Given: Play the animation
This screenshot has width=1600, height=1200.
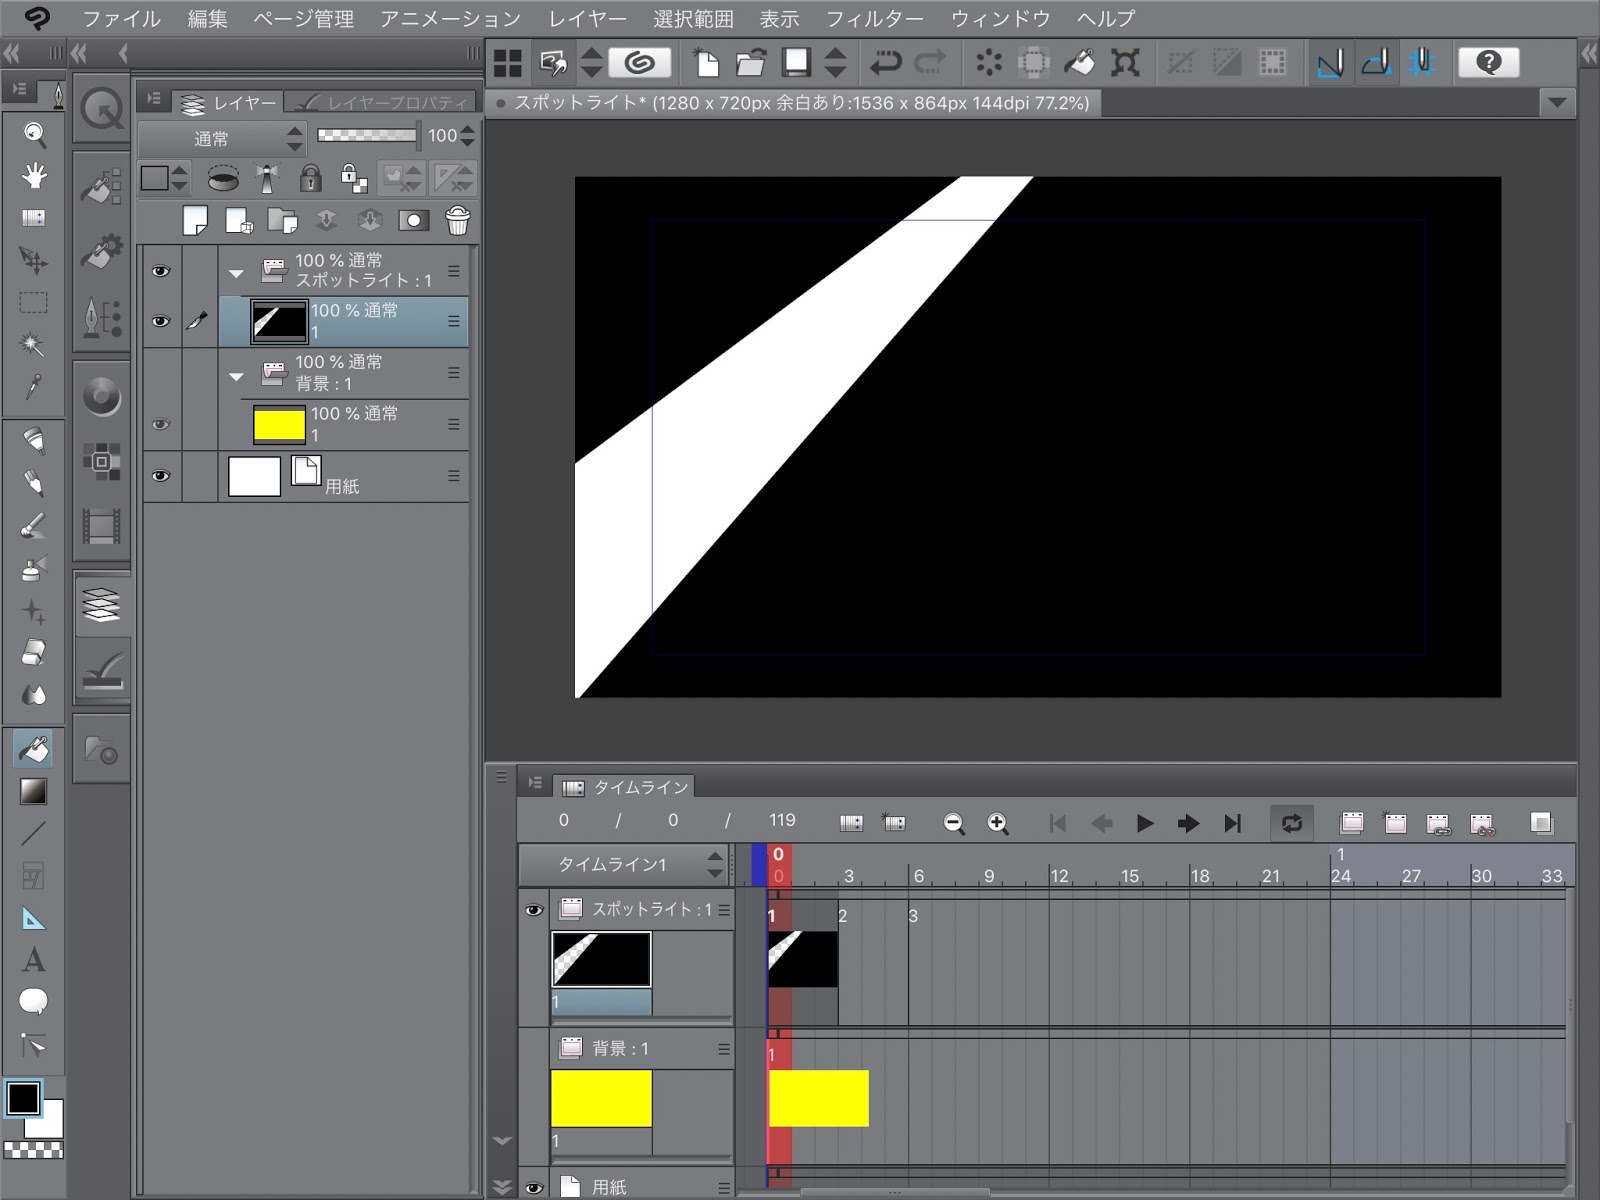Looking at the screenshot, I should 1145,823.
